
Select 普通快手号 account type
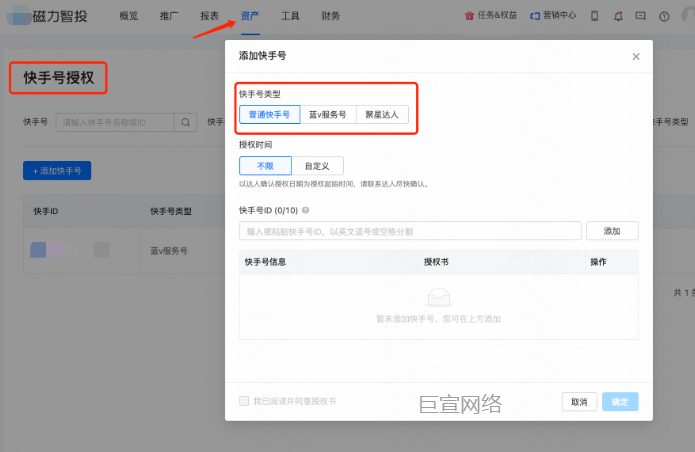click(269, 114)
